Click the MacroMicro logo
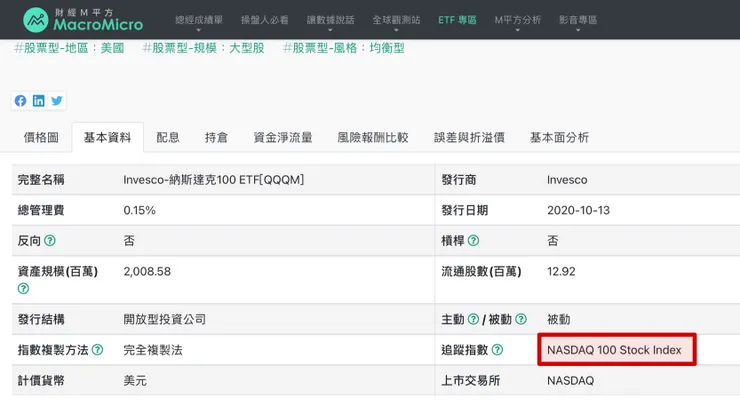Viewport: 740px width, 407px height. [83, 20]
